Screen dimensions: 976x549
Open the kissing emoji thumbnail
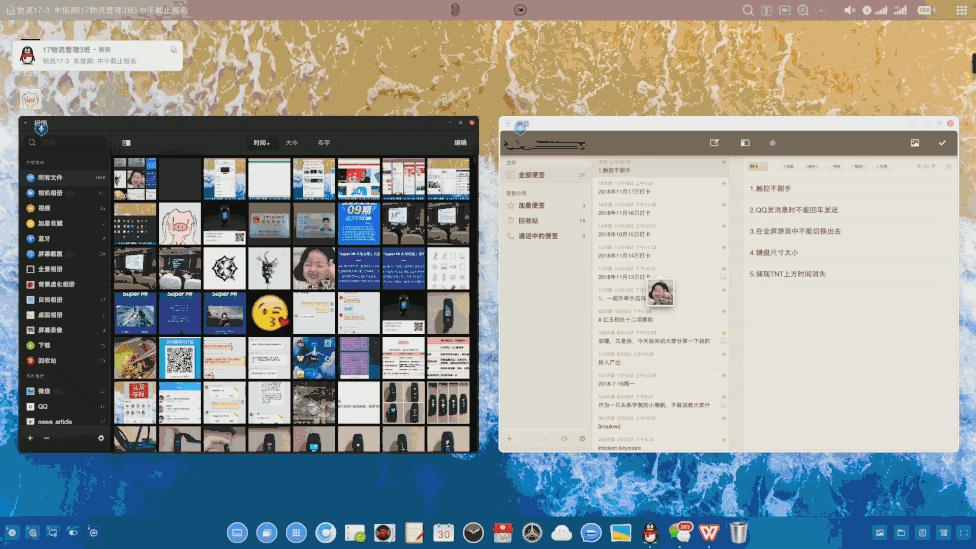[x=268, y=312]
